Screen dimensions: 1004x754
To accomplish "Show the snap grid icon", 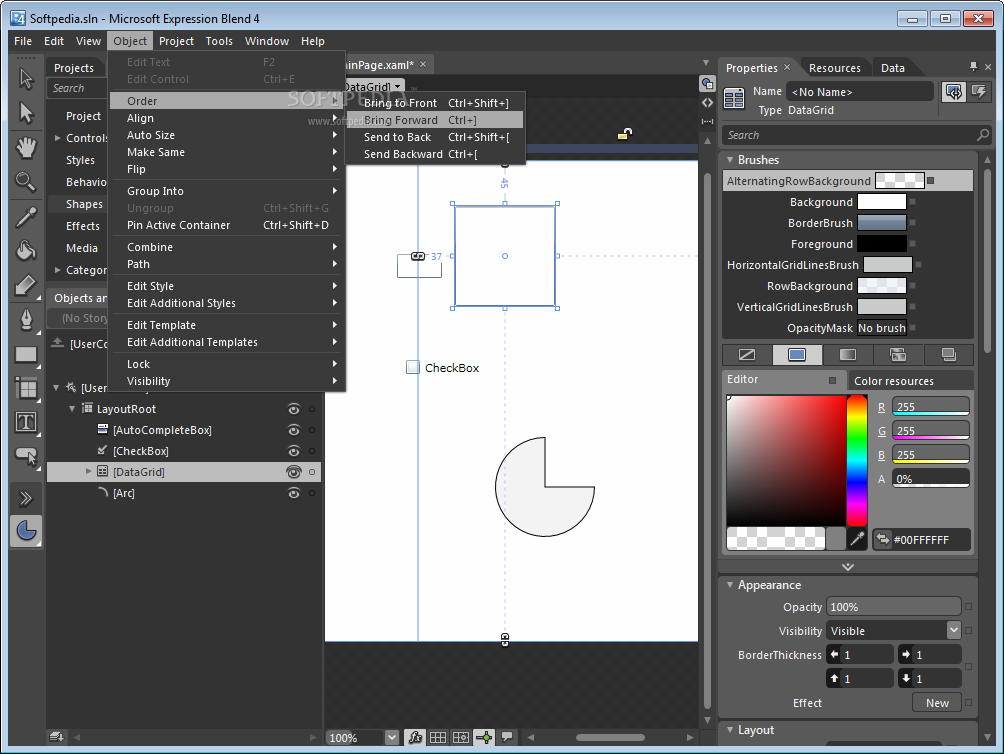I will click(438, 737).
